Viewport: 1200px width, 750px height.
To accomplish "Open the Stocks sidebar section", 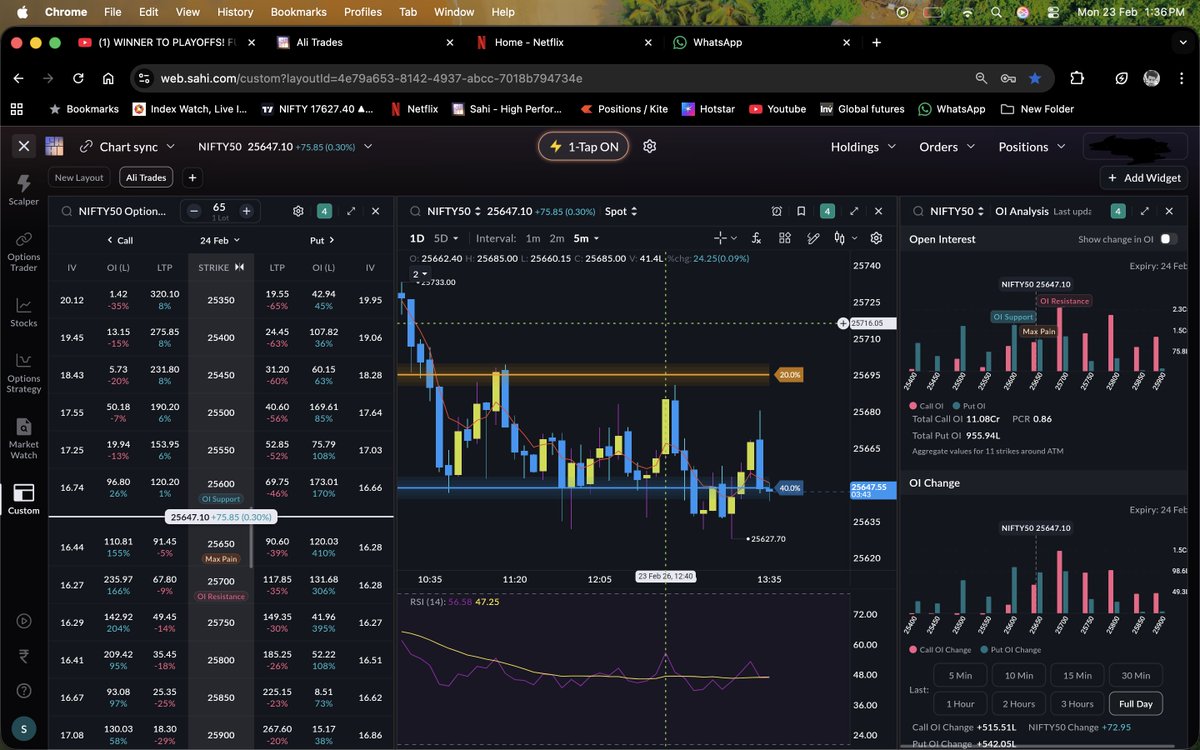I will [24, 312].
